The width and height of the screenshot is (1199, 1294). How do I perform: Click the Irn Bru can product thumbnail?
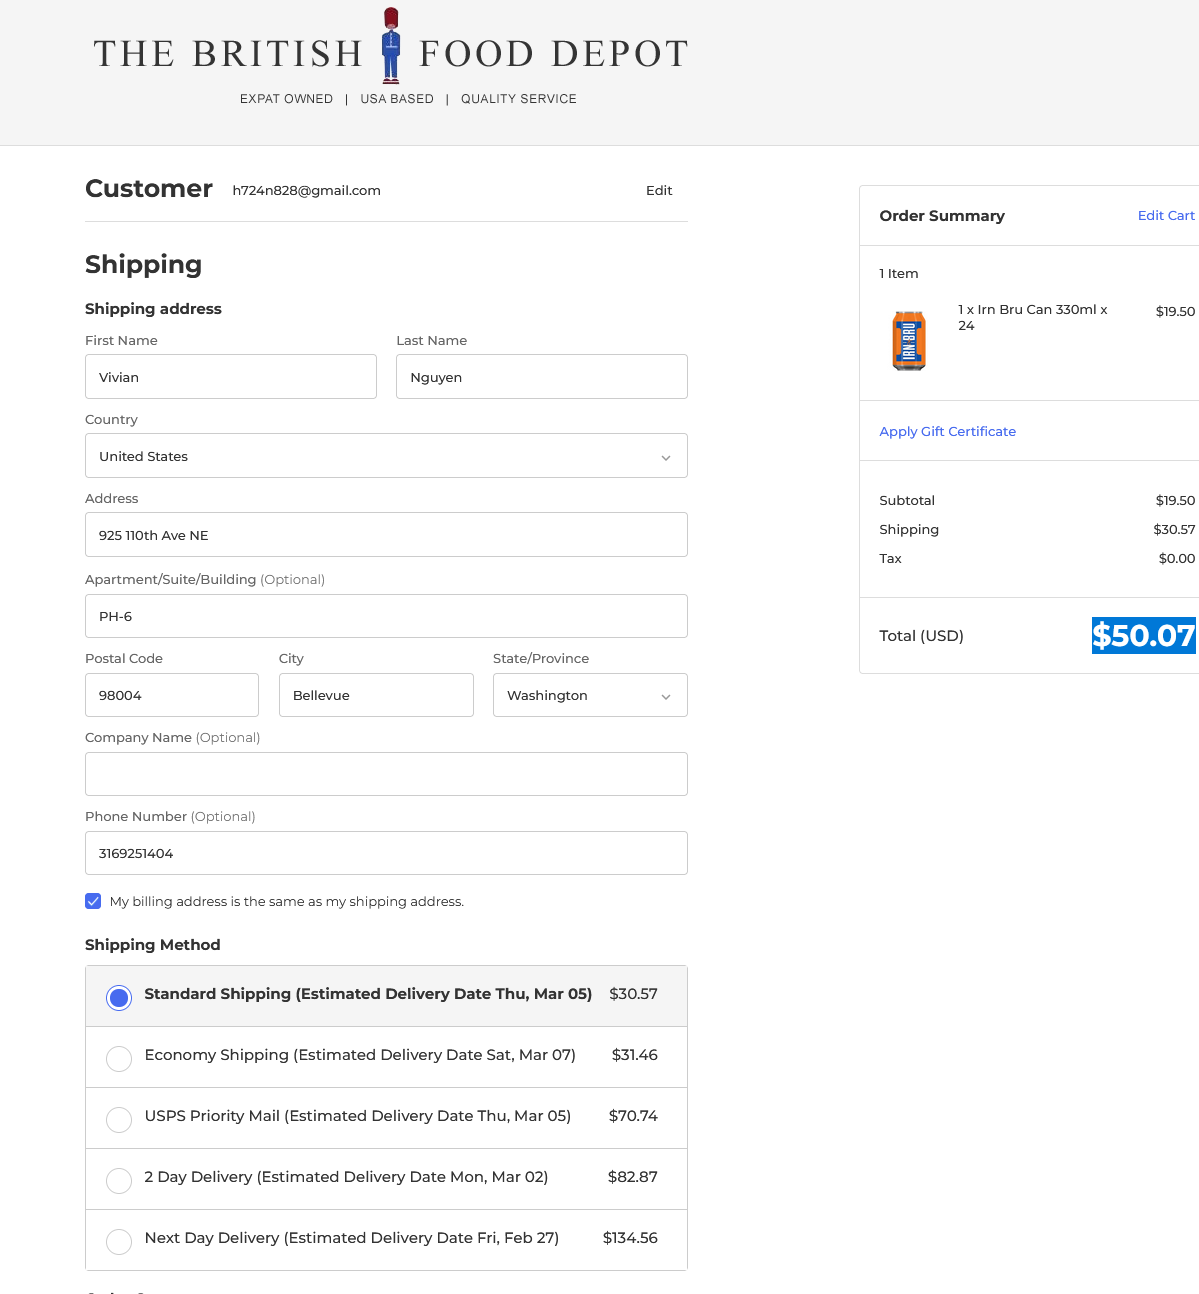coord(908,340)
